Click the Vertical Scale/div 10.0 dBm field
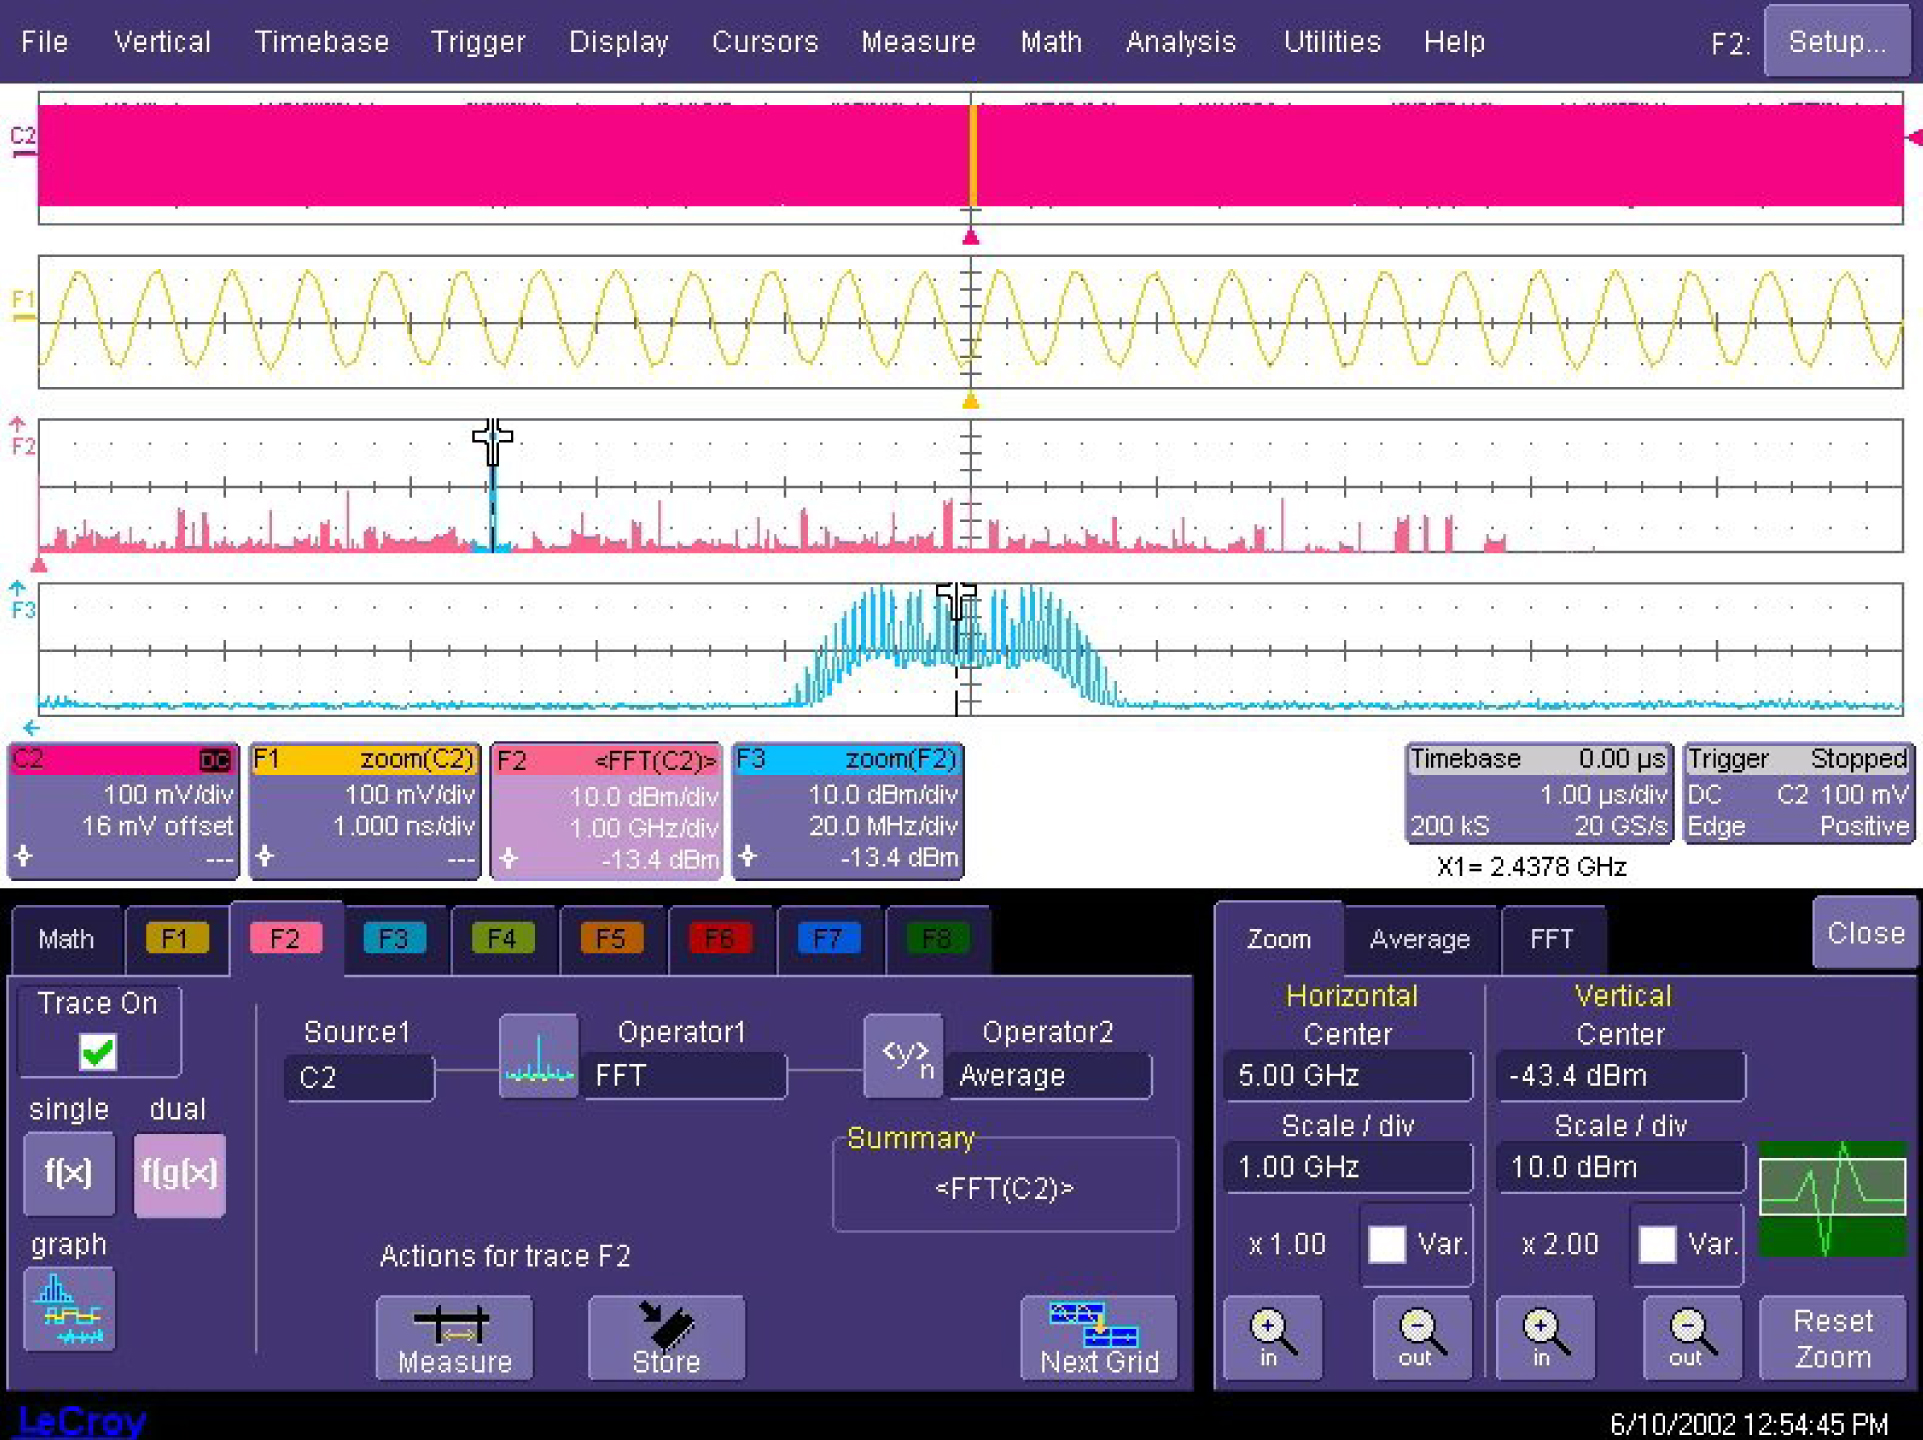The image size is (1923, 1440). pos(1620,1167)
